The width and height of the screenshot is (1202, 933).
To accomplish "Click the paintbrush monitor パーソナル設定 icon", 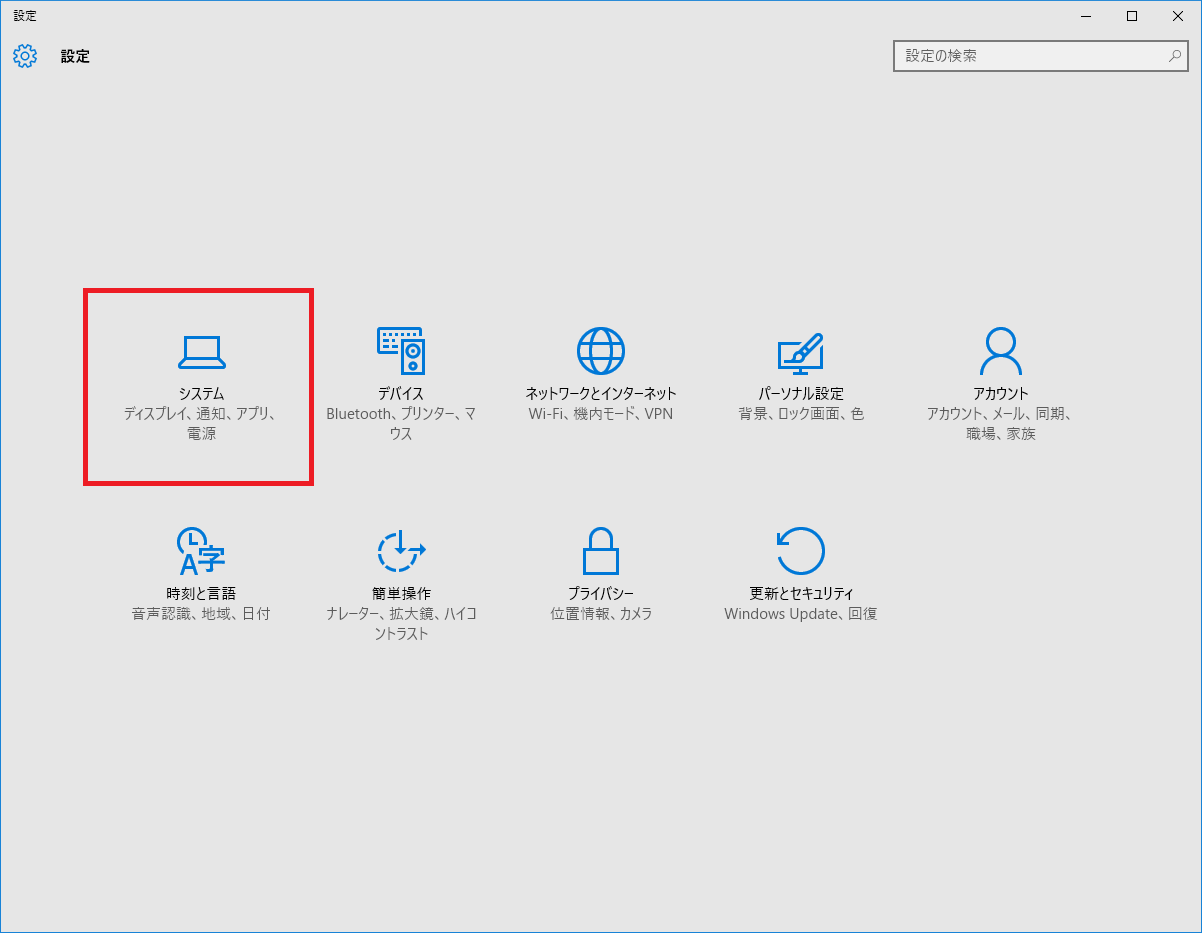I will (x=800, y=351).
